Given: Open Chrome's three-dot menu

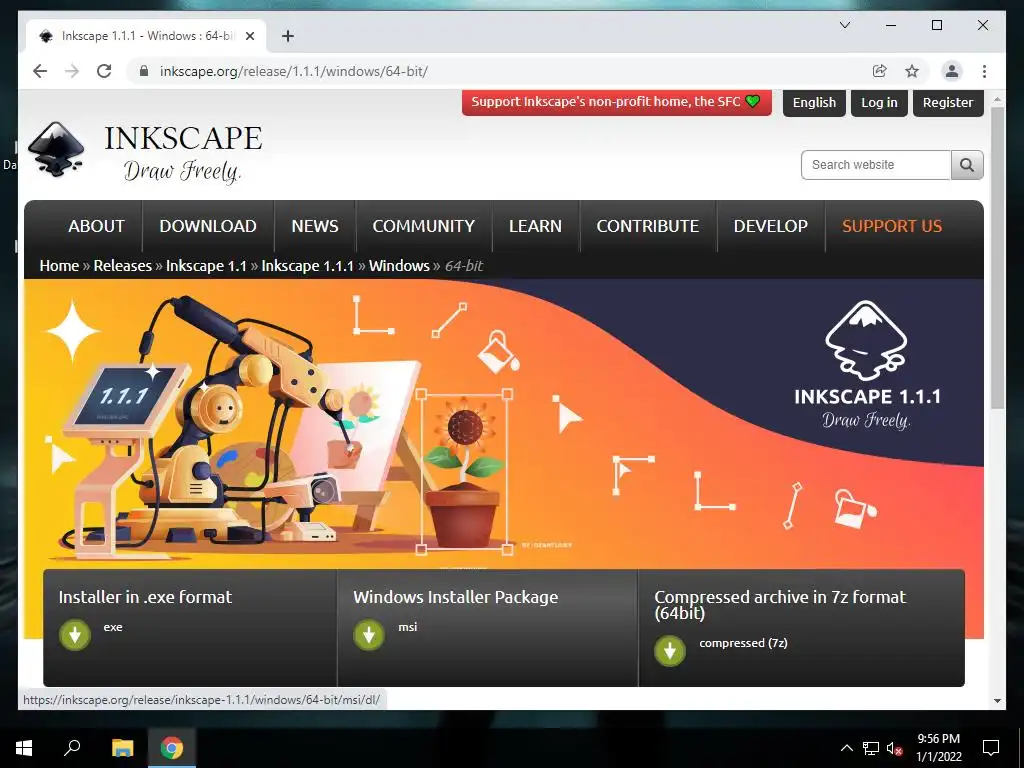Looking at the screenshot, I should tap(984, 71).
